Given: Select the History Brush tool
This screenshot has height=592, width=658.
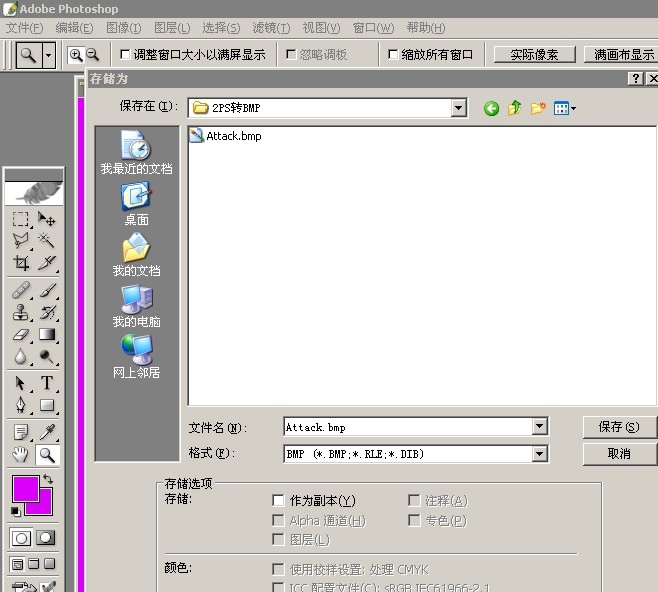Looking at the screenshot, I should coord(47,313).
